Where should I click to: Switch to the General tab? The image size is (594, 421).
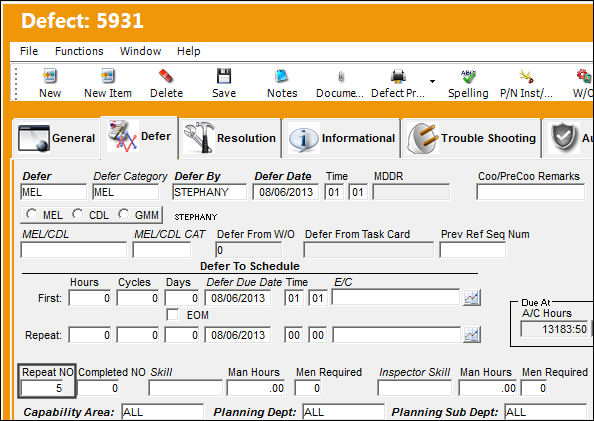56,138
